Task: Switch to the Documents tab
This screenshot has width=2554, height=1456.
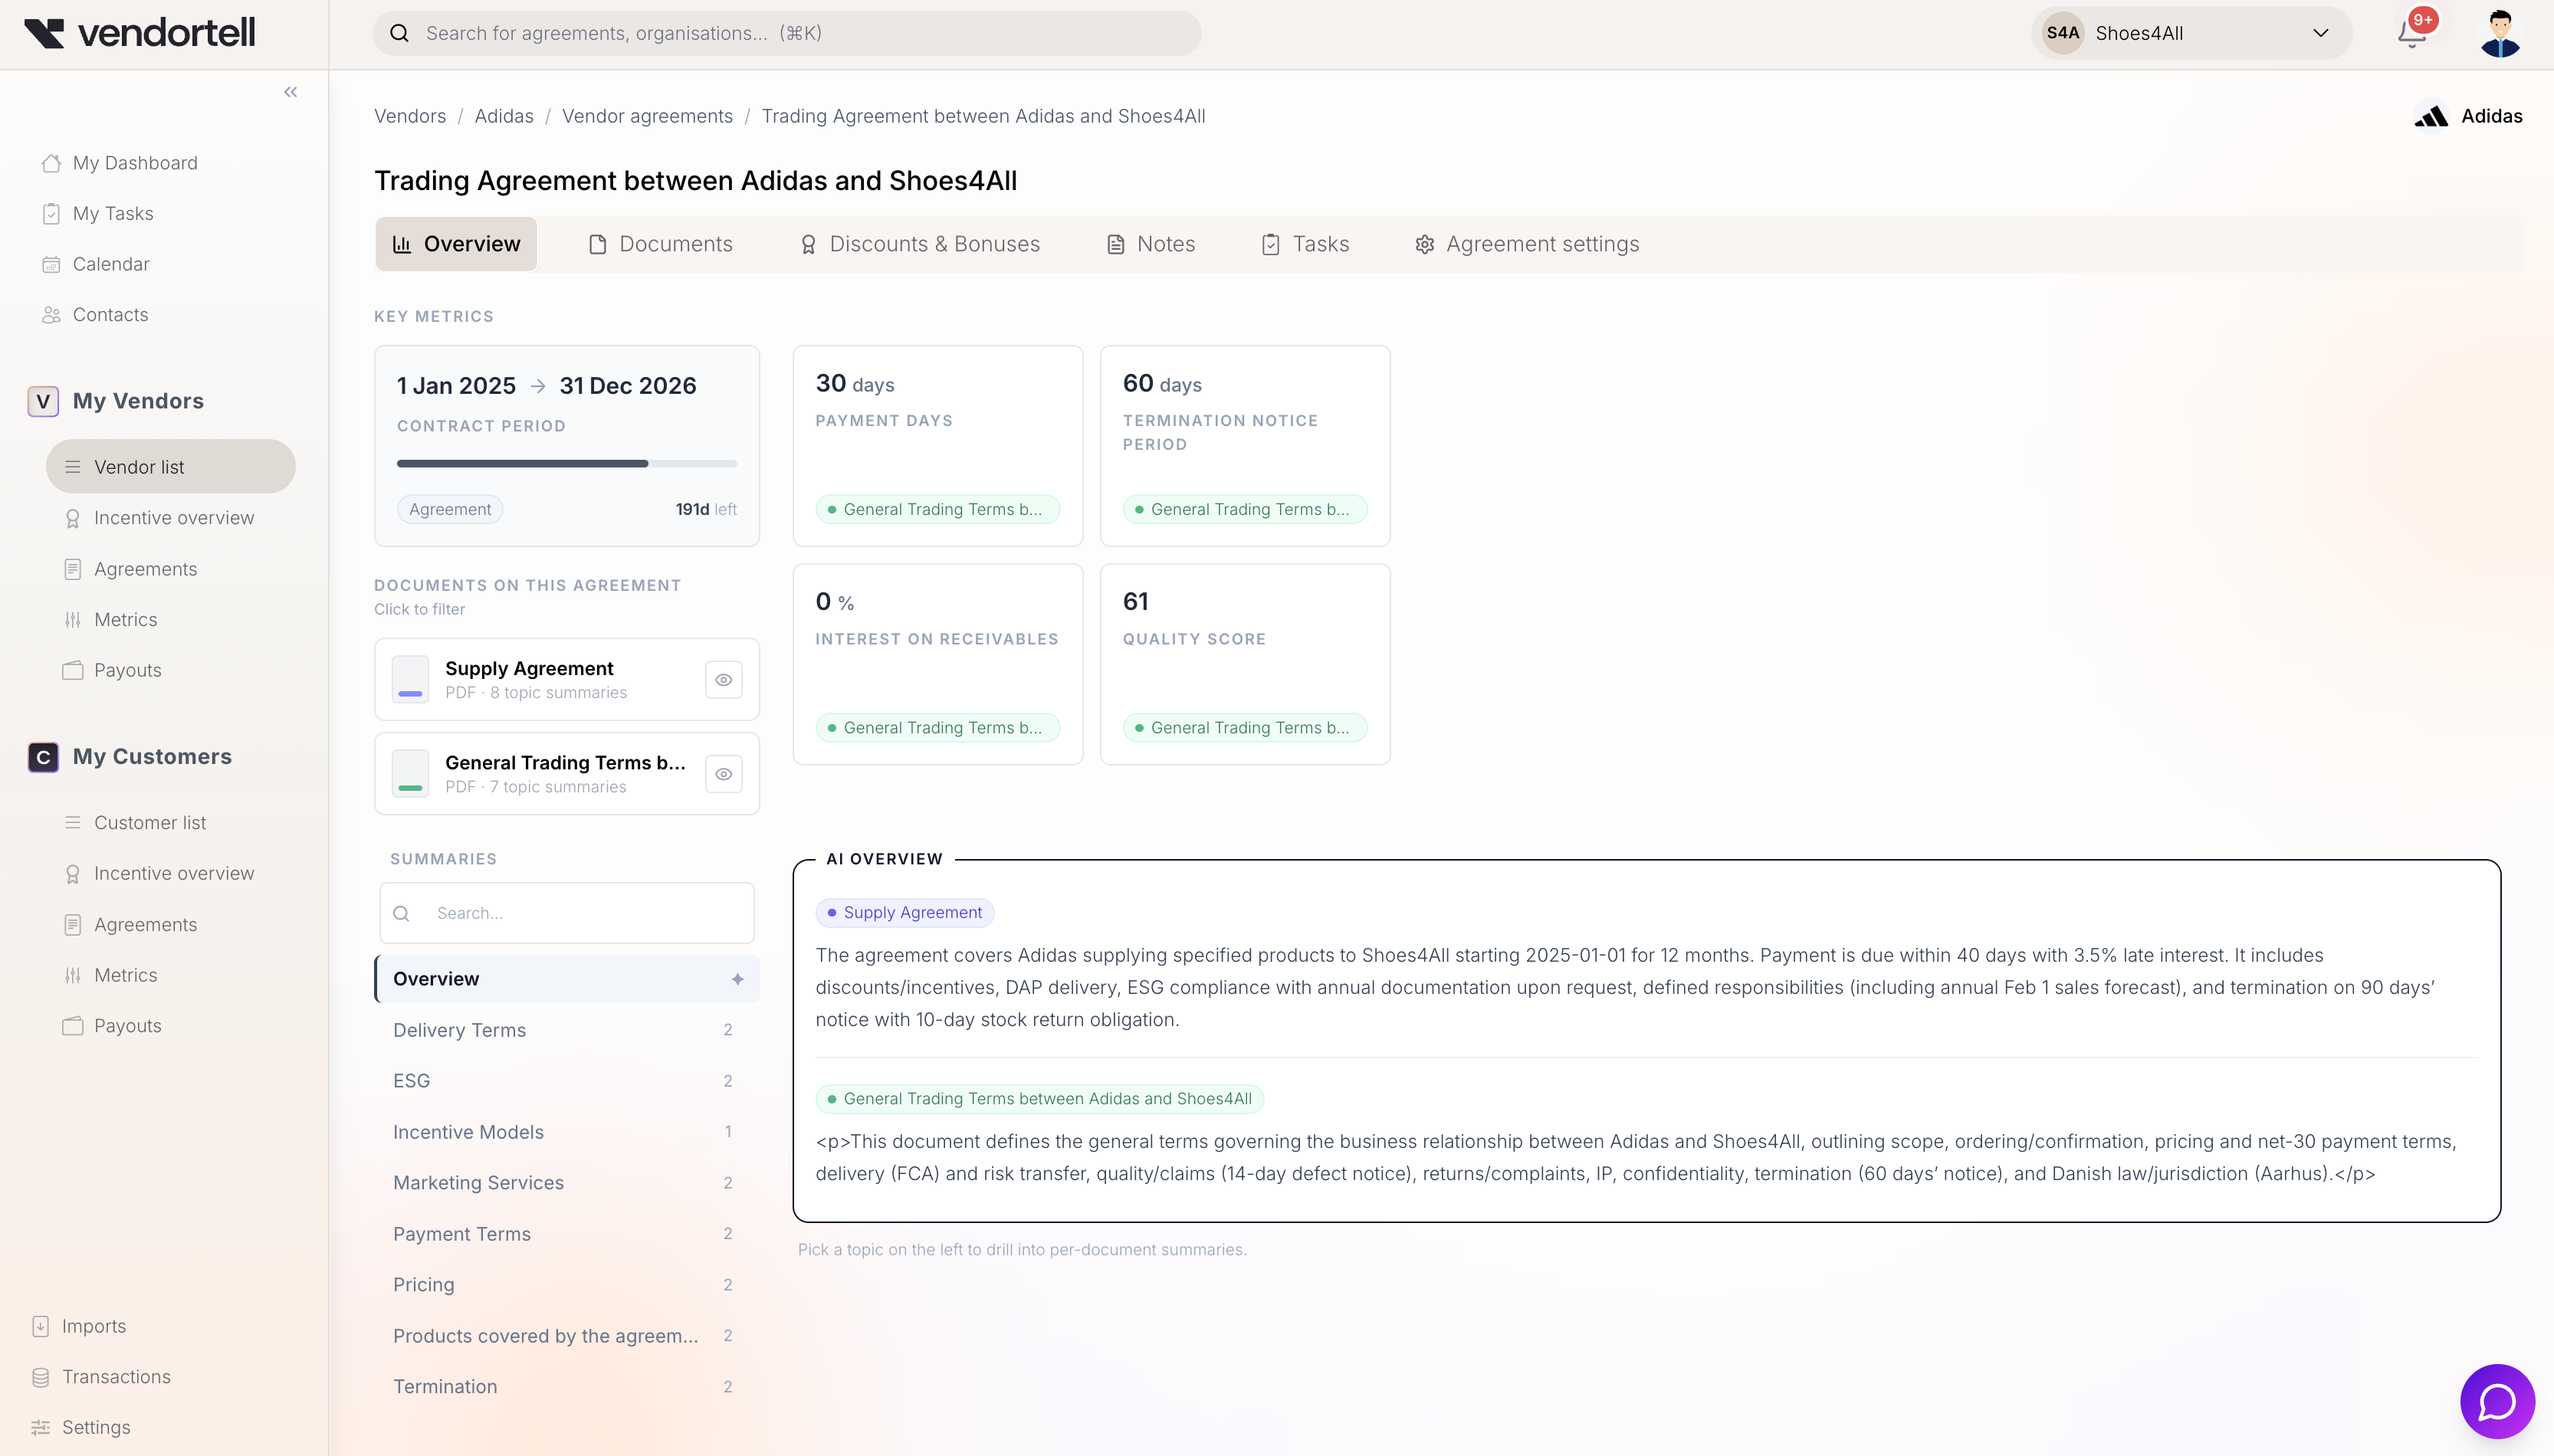Action: 661,244
